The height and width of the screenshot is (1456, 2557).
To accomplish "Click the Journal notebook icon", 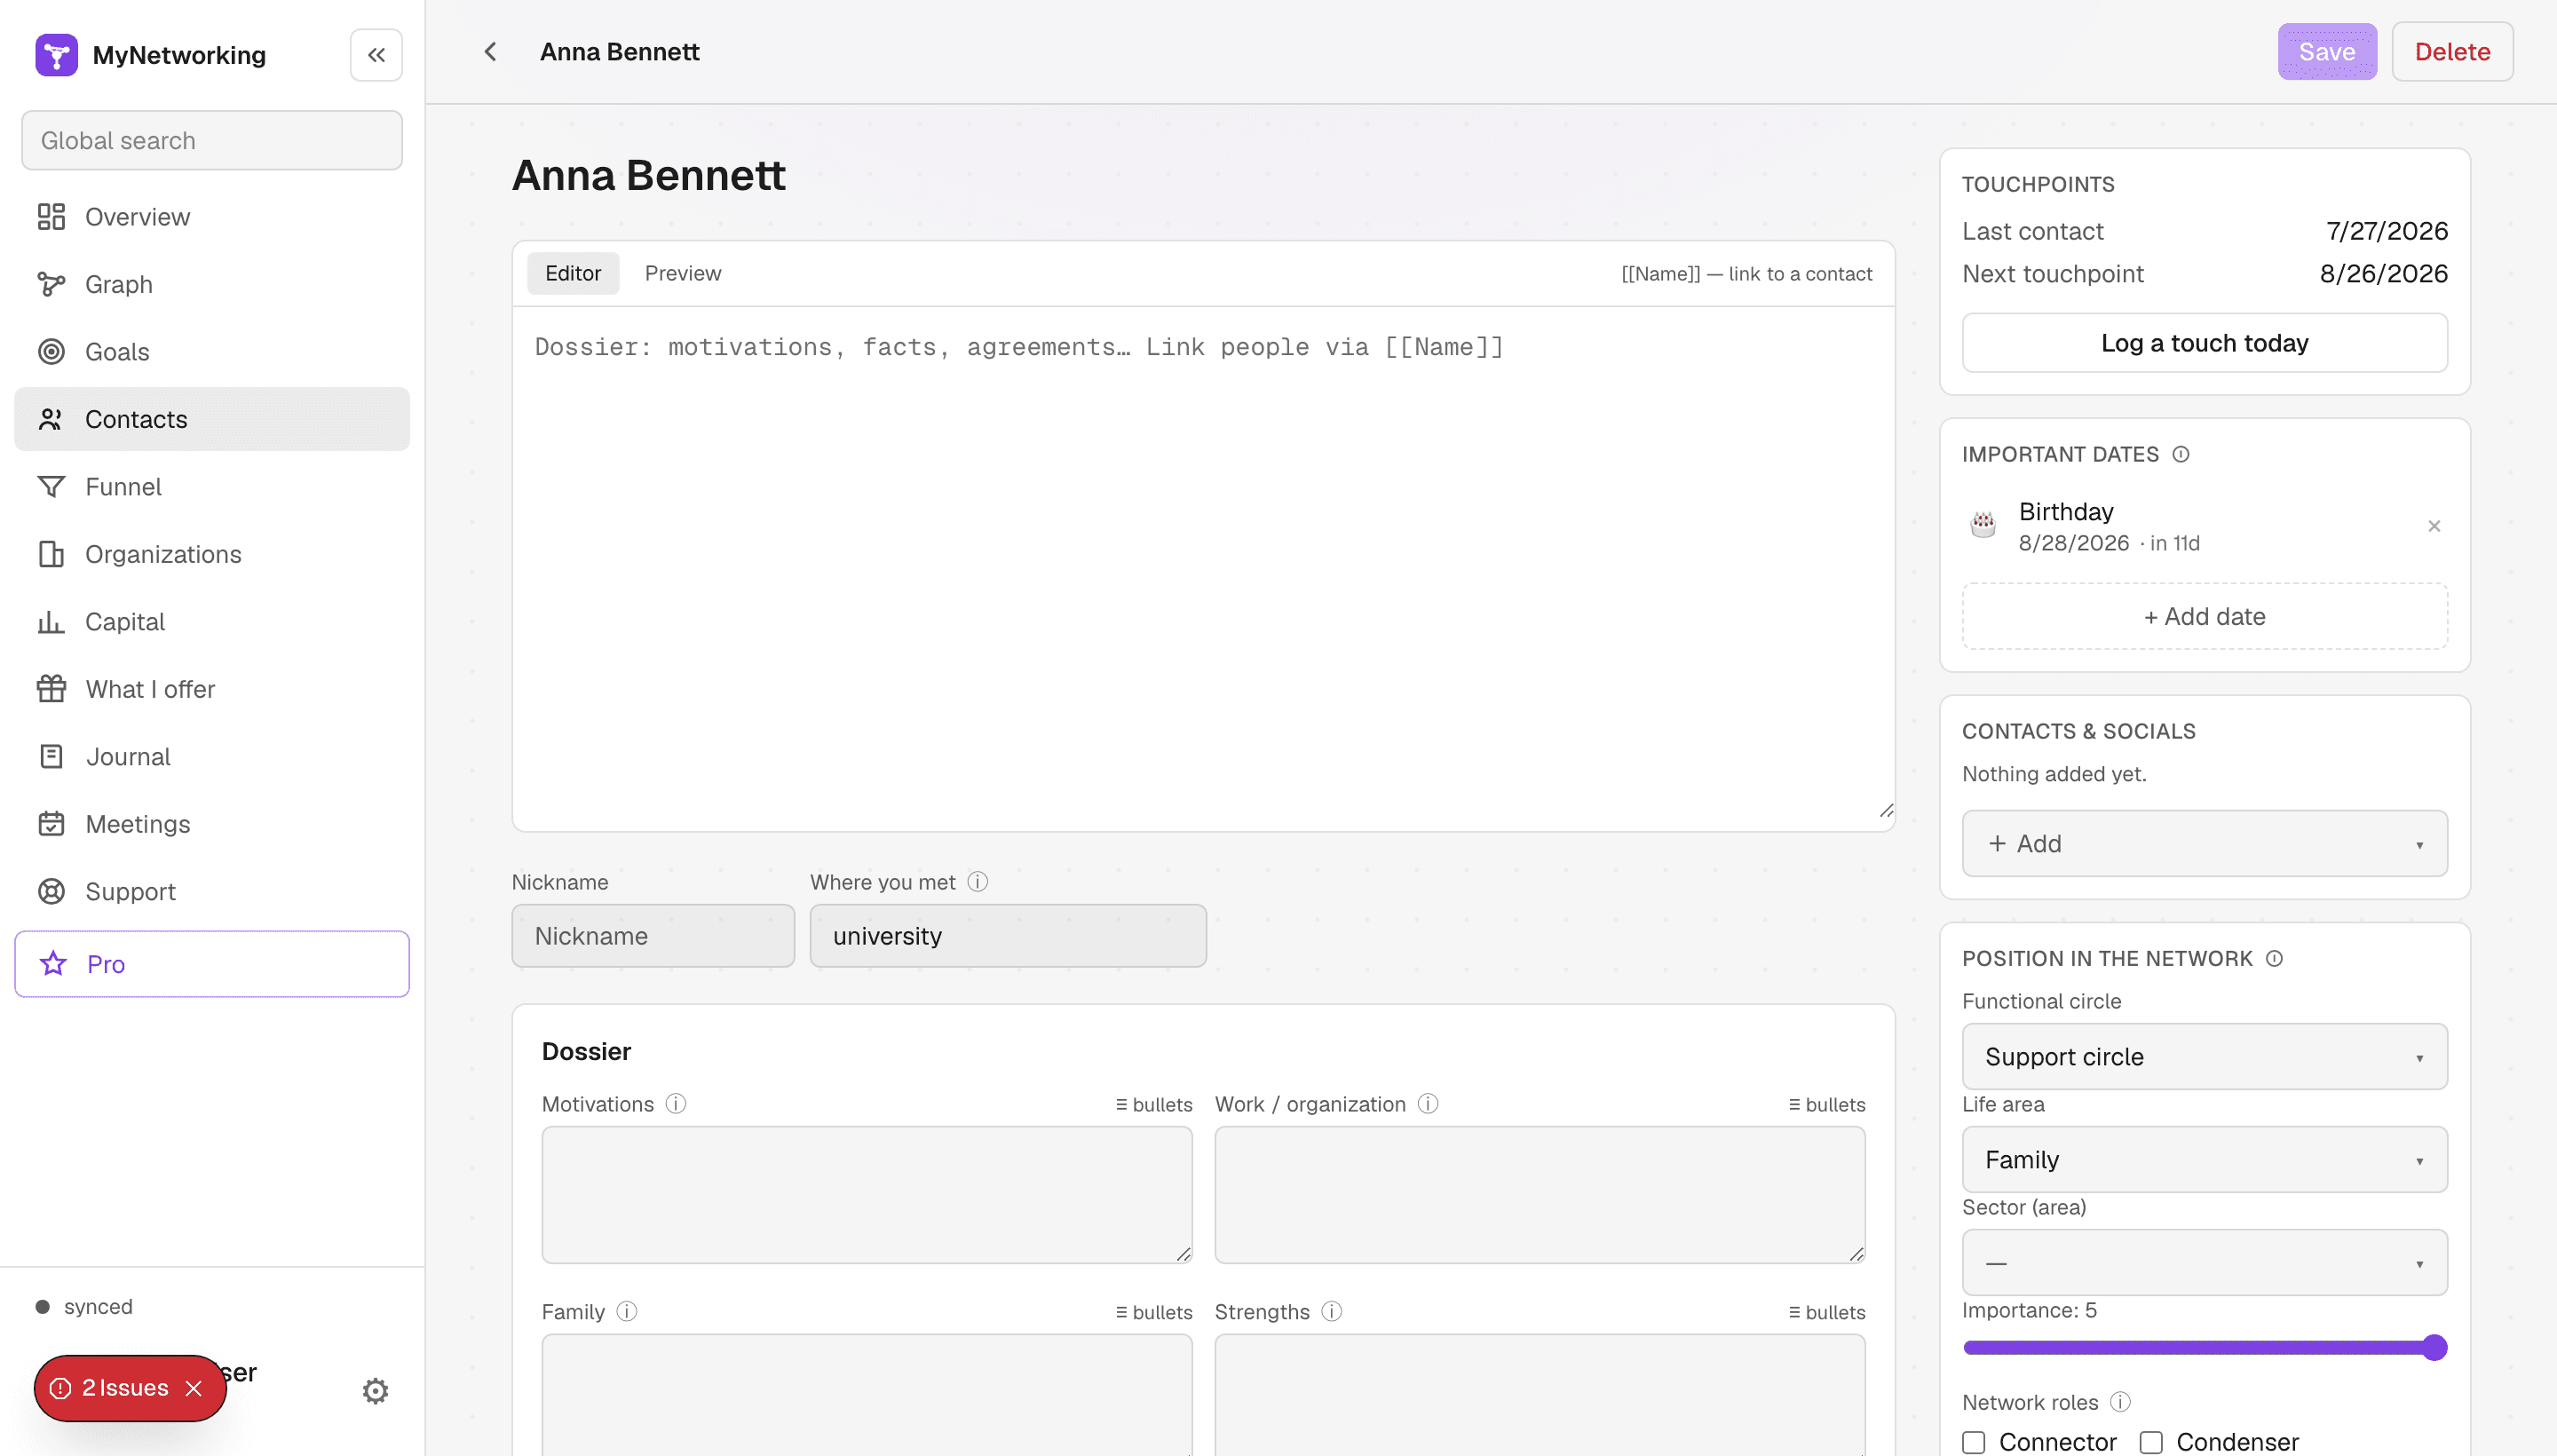I will coord(51,757).
